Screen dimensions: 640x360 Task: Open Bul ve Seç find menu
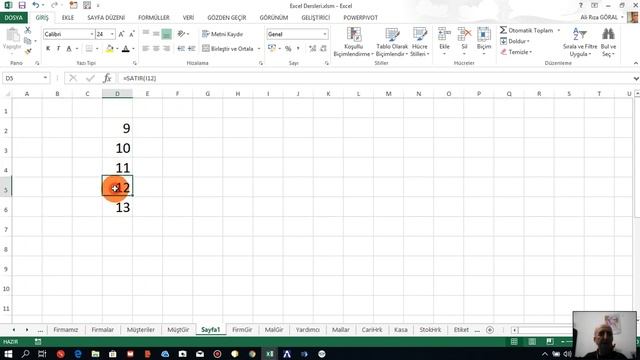608,42
